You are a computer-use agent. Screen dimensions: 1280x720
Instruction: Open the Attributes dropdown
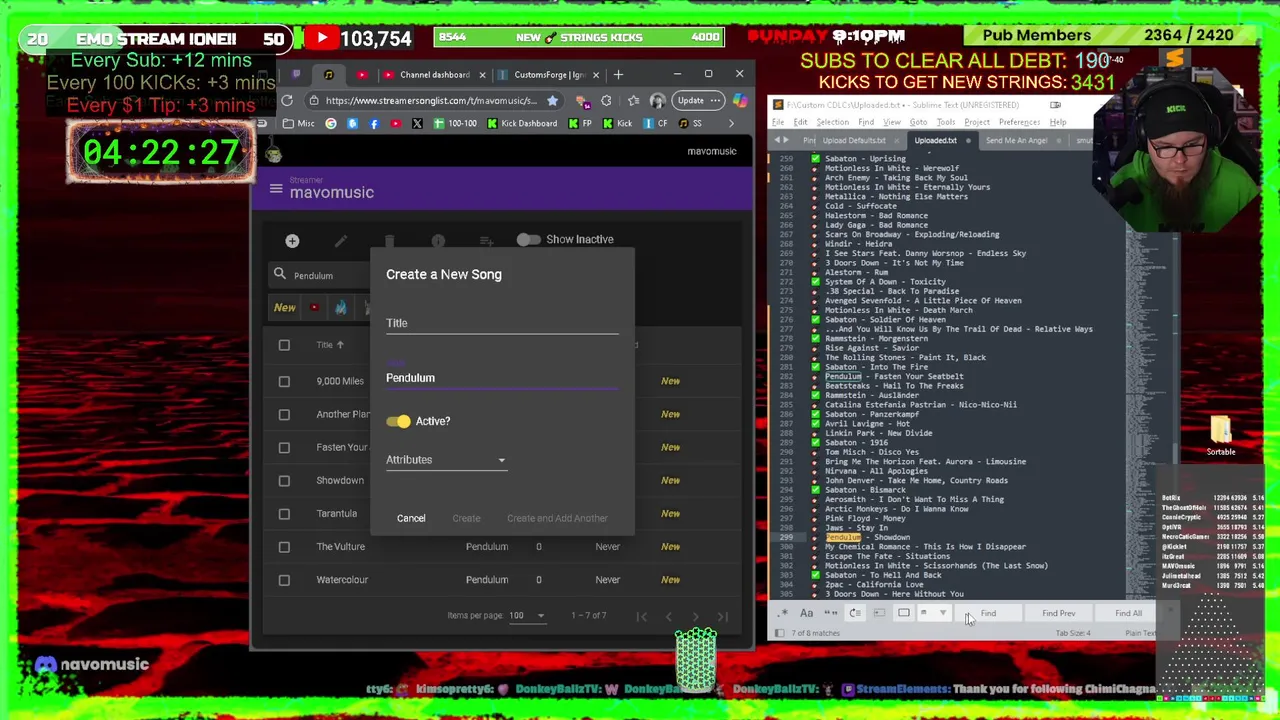click(x=446, y=460)
